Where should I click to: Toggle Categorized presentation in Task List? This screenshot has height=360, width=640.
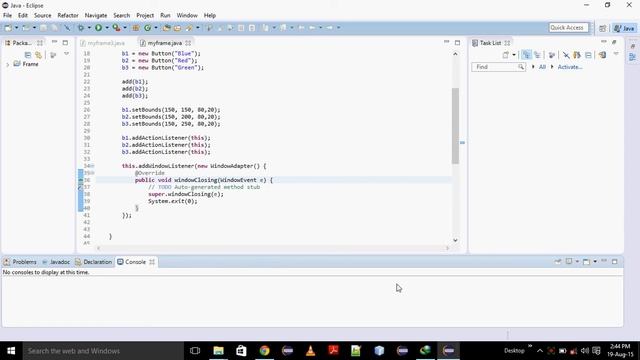pyautogui.click(x=526, y=55)
